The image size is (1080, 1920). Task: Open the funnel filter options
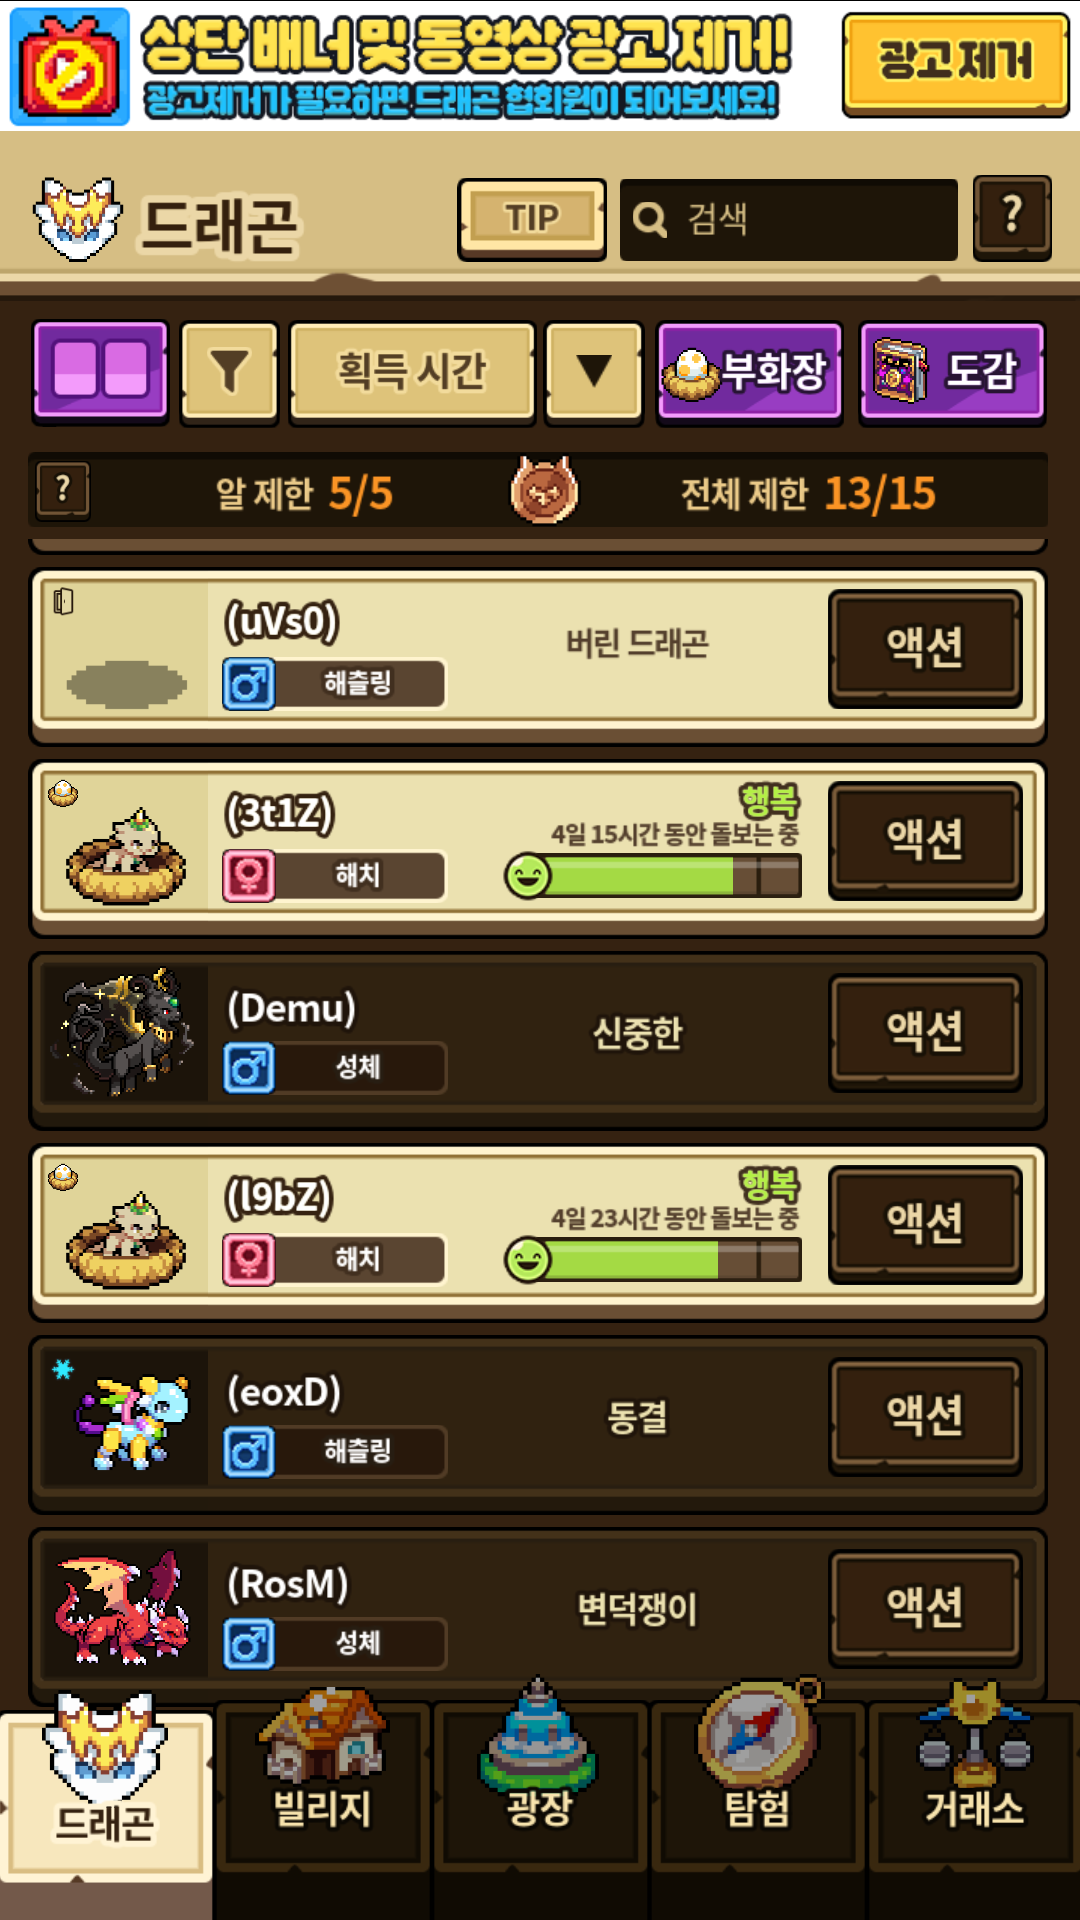point(229,371)
